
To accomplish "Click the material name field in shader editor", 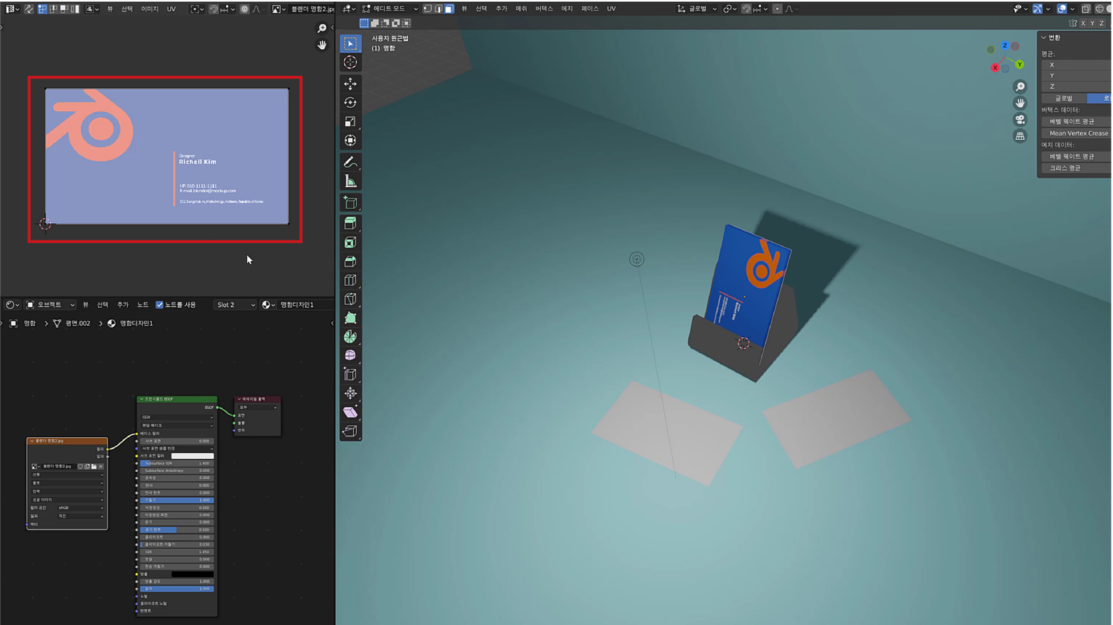I will pos(303,304).
